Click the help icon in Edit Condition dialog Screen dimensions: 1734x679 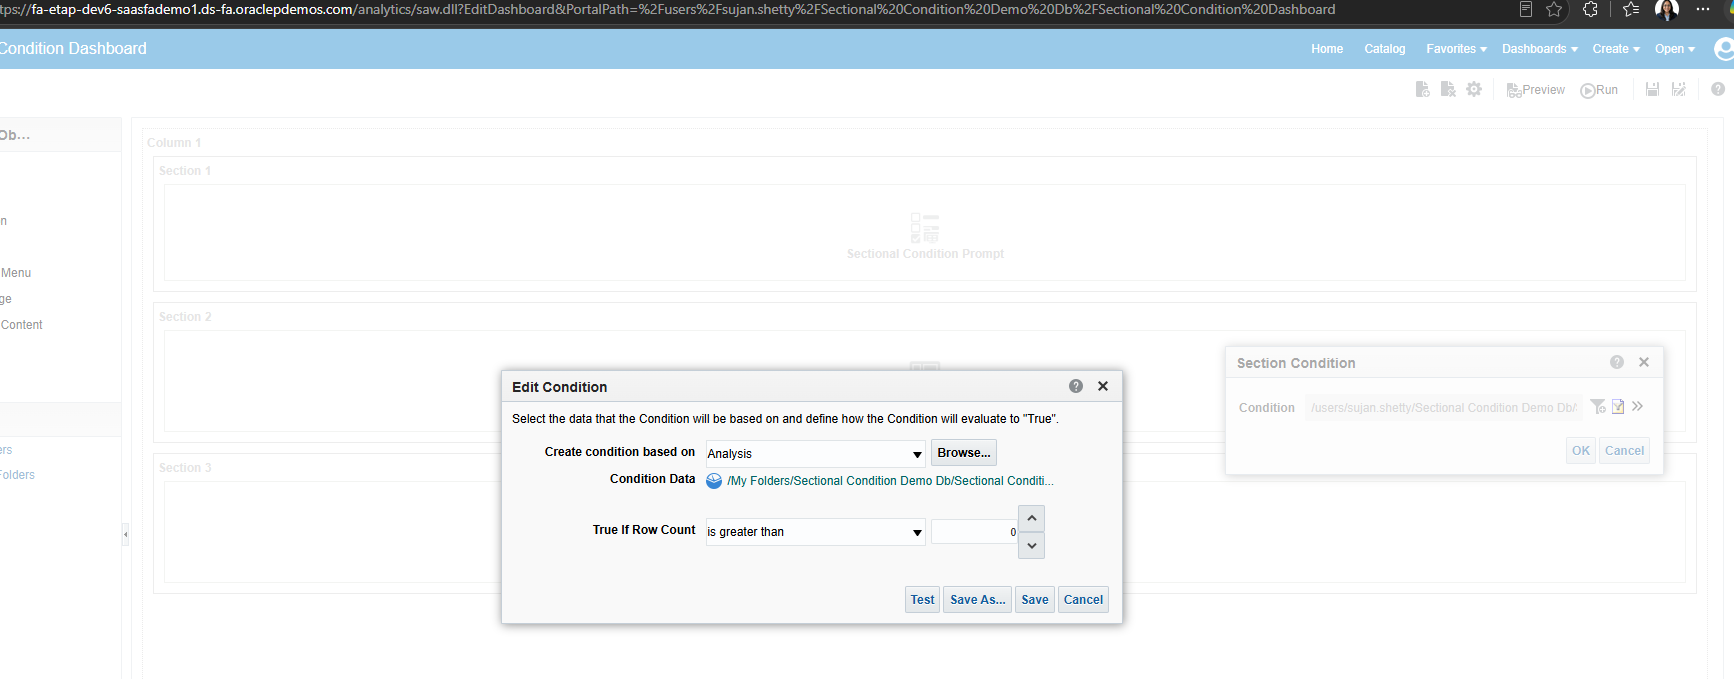(x=1076, y=386)
